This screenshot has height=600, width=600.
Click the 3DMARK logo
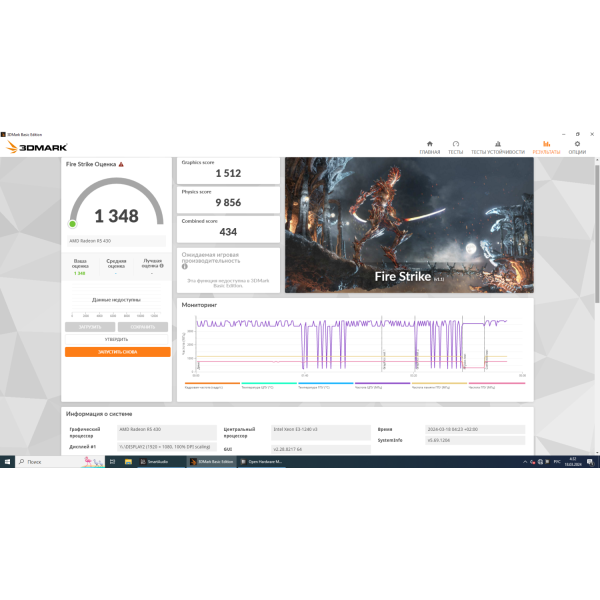[x=37, y=147]
